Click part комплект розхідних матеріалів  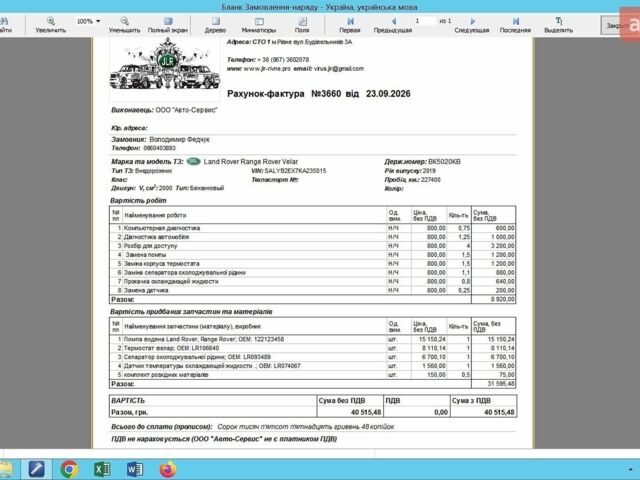click(x=313, y=375)
